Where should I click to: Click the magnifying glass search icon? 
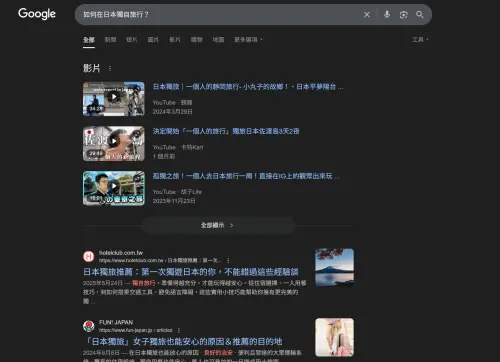[x=420, y=15]
